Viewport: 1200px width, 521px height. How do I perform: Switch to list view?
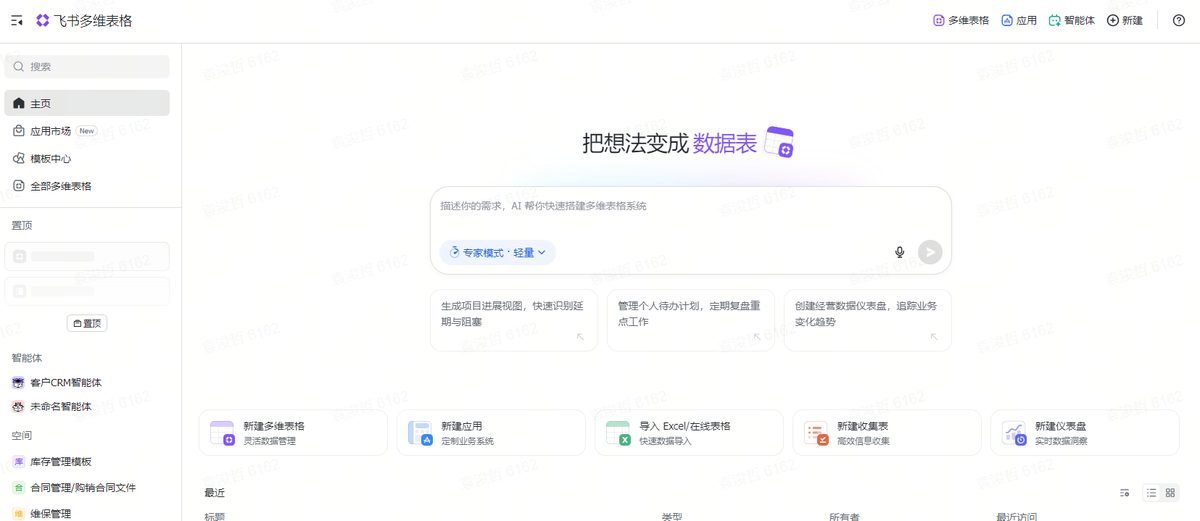[x=1152, y=493]
